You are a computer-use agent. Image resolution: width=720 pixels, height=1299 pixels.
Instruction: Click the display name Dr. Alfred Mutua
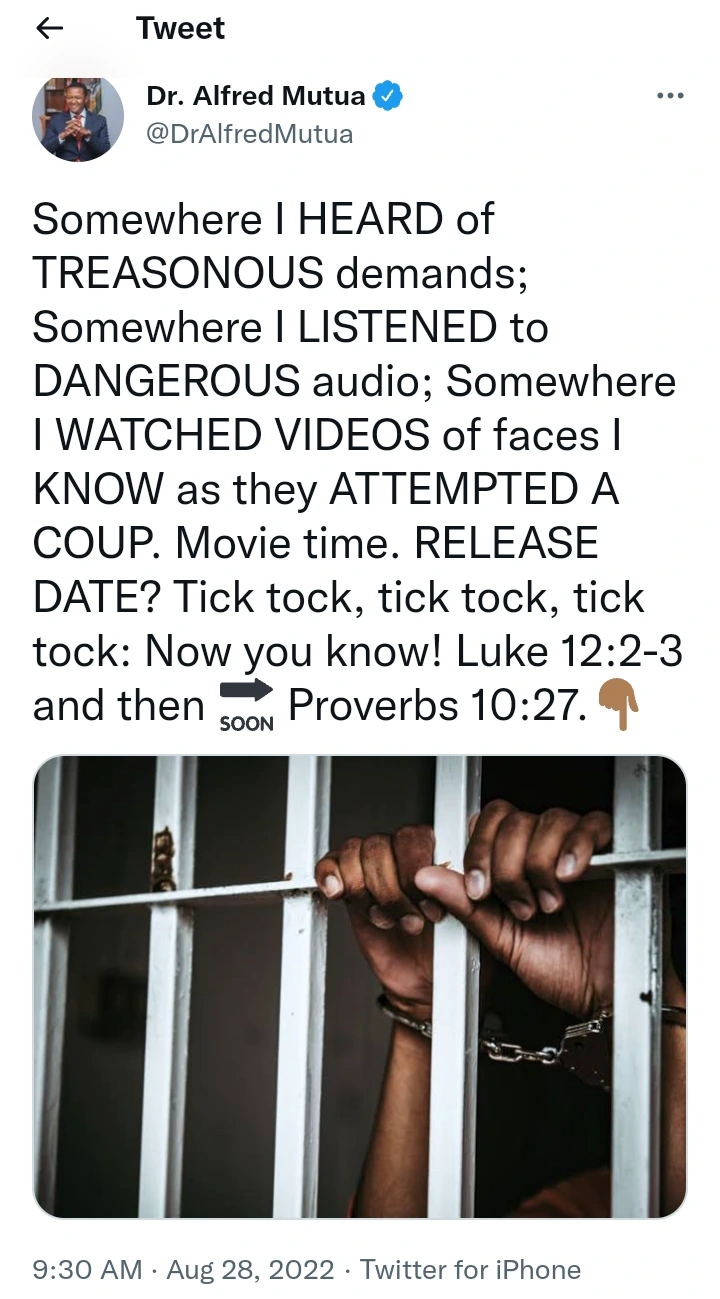coord(257,97)
